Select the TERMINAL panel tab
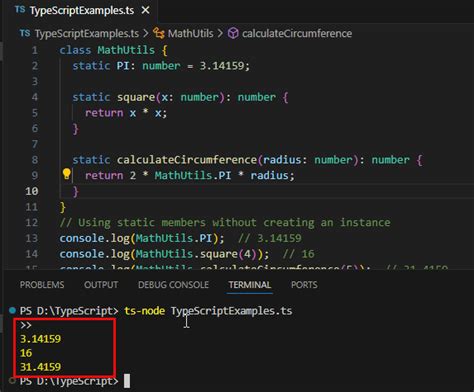 250,285
